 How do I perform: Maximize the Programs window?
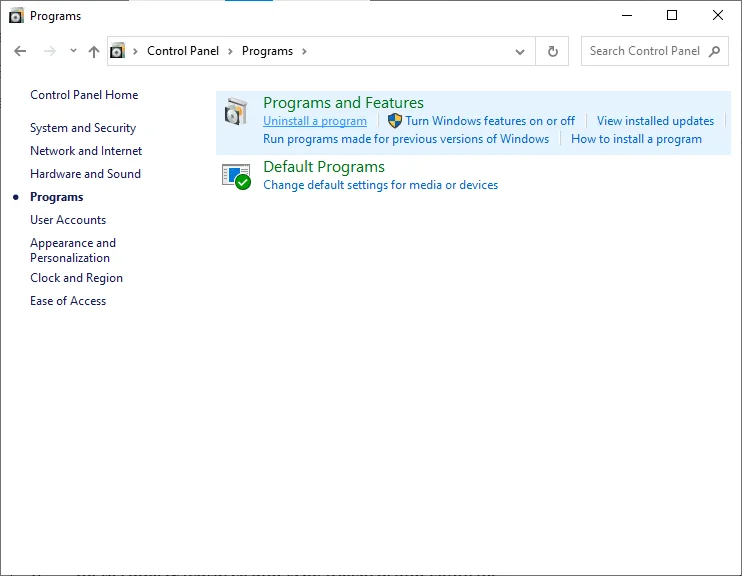[x=671, y=15]
